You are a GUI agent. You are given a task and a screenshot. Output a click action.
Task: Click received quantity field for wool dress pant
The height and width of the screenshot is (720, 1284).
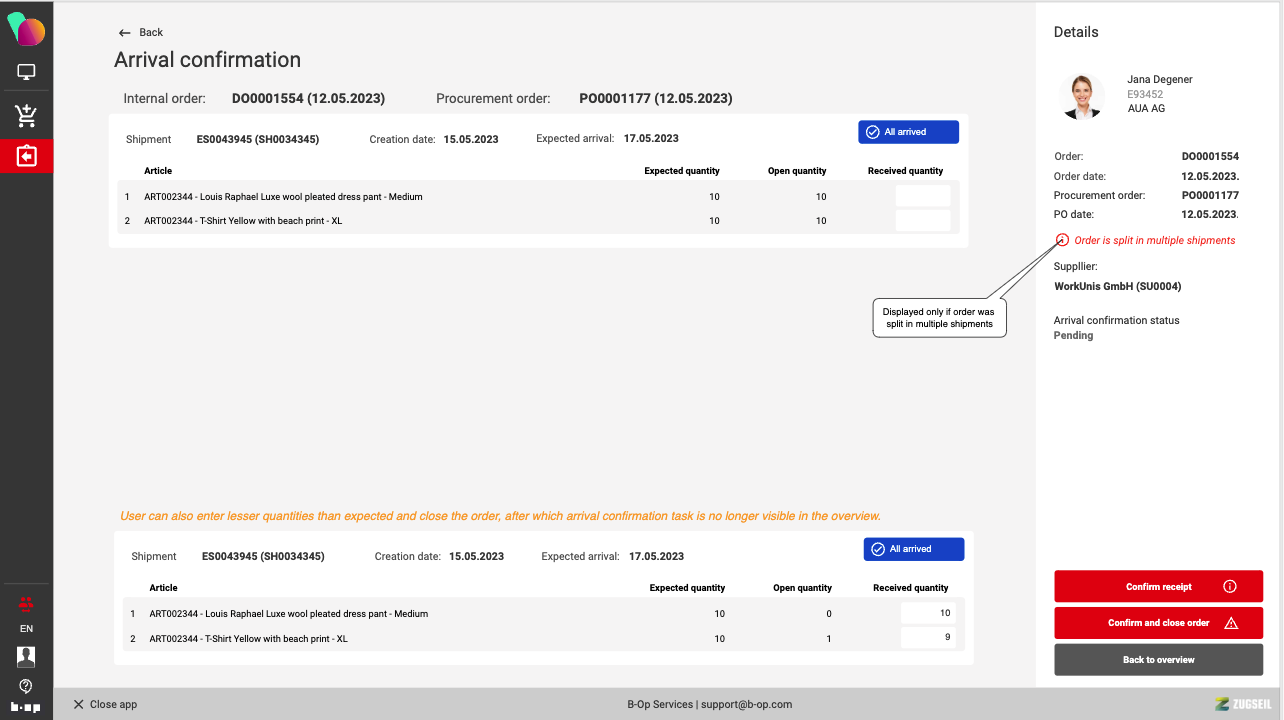coord(922,197)
